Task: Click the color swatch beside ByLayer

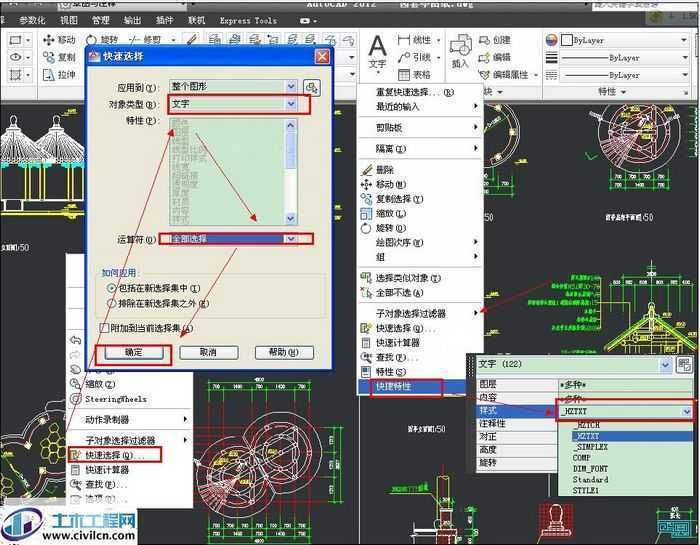Action: tap(566, 40)
